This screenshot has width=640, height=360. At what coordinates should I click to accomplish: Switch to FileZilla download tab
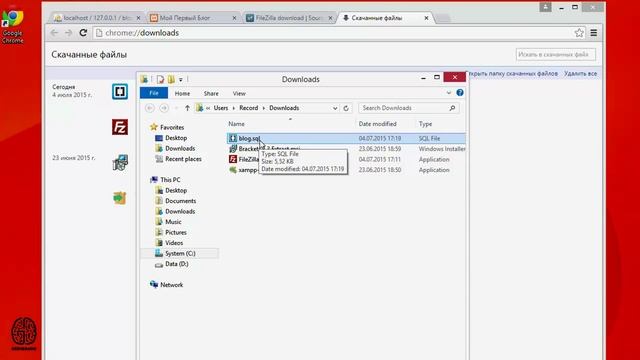(289, 18)
